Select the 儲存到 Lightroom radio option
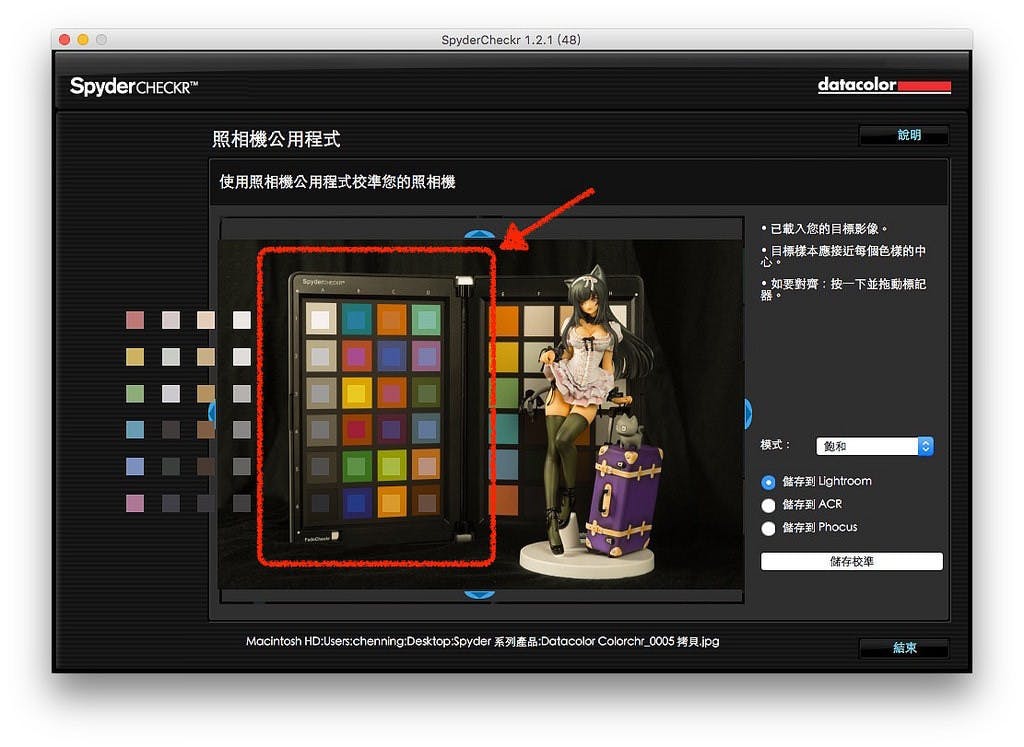Screen dimensions: 1024x747 pyautogui.click(x=769, y=482)
